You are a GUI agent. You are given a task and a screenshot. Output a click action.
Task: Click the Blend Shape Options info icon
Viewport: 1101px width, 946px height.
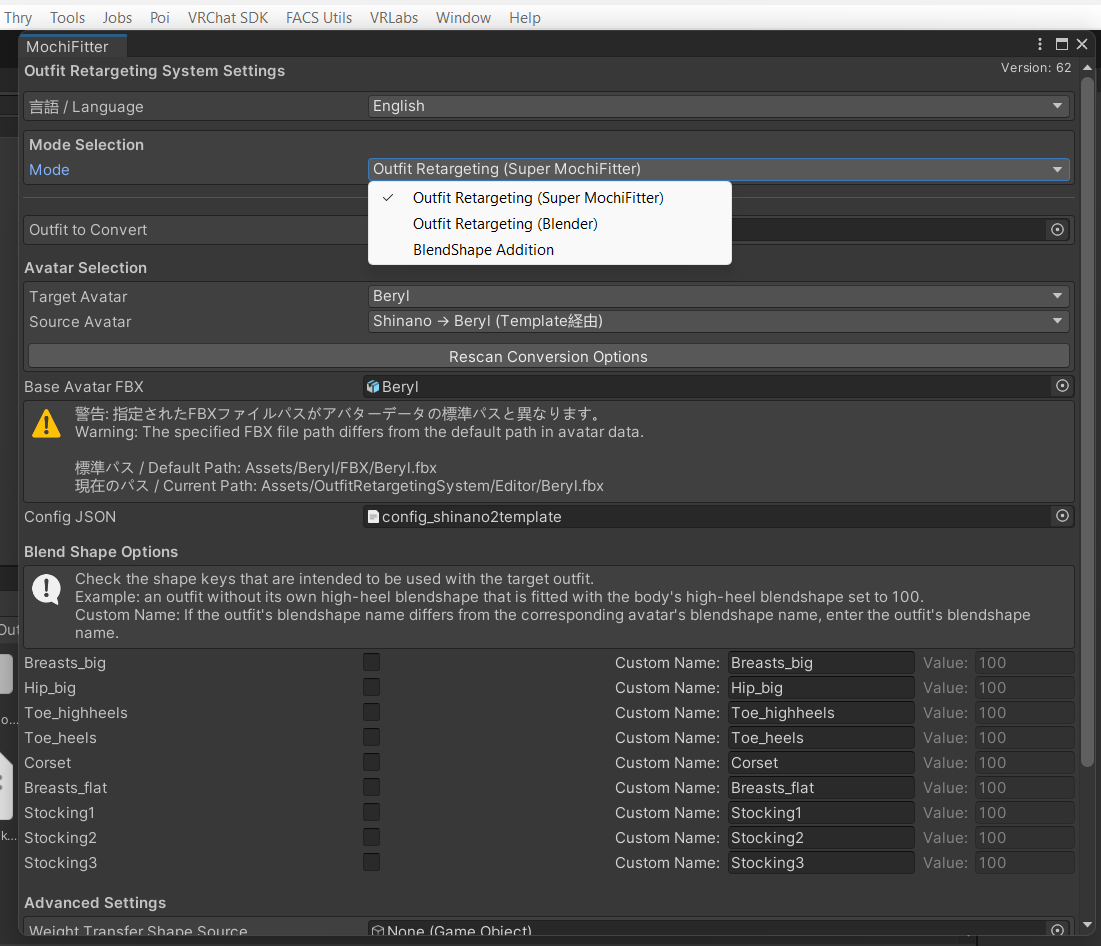click(x=46, y=589)
